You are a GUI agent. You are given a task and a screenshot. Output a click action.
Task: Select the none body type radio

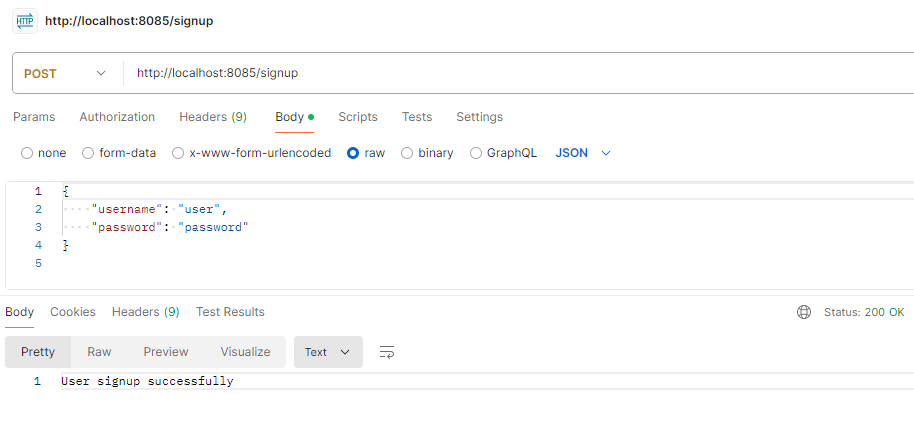point(28,153)
